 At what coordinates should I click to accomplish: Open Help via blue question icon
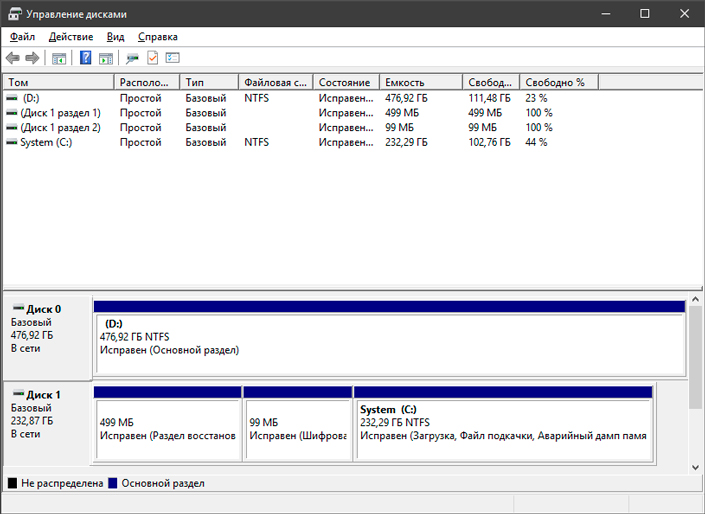point(85,58)
